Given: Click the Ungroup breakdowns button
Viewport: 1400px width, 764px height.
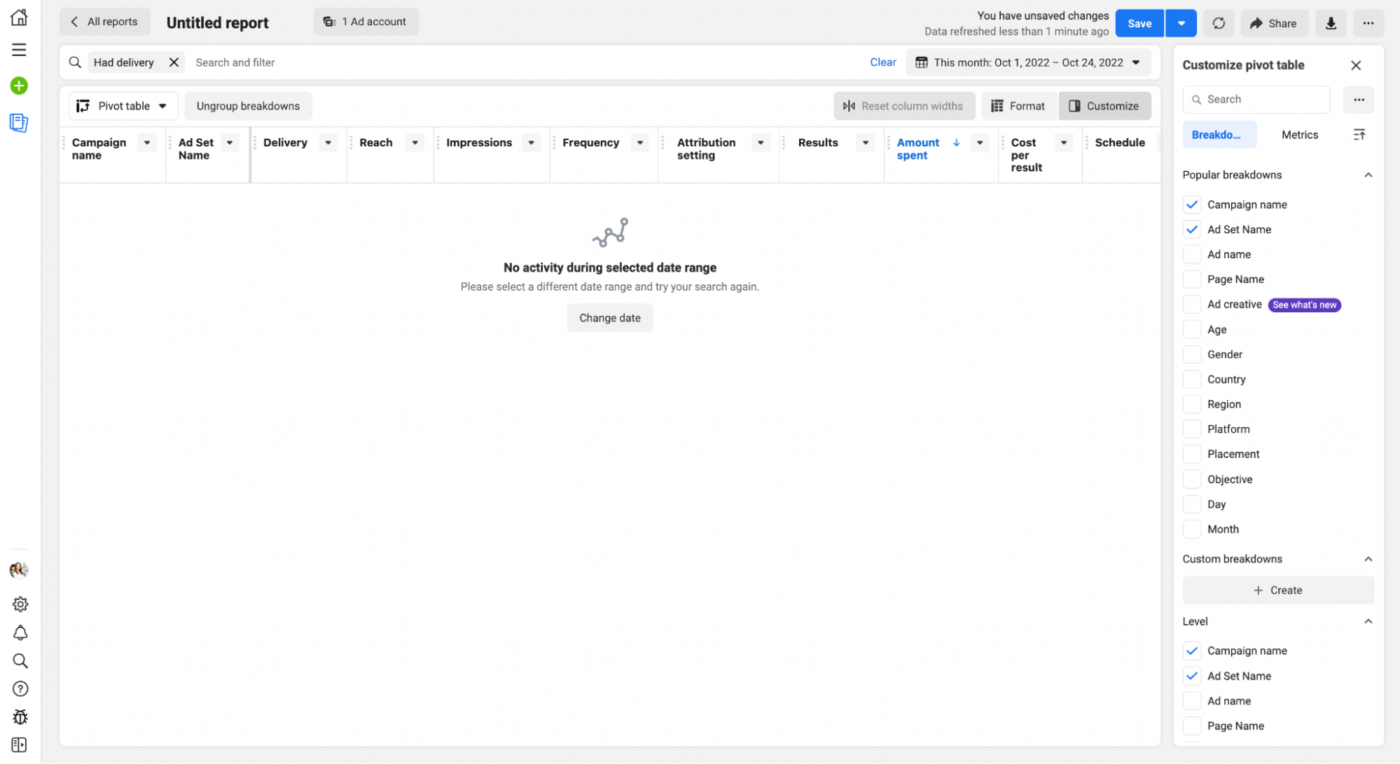Looking at the screenshot, I should [248, 106].
